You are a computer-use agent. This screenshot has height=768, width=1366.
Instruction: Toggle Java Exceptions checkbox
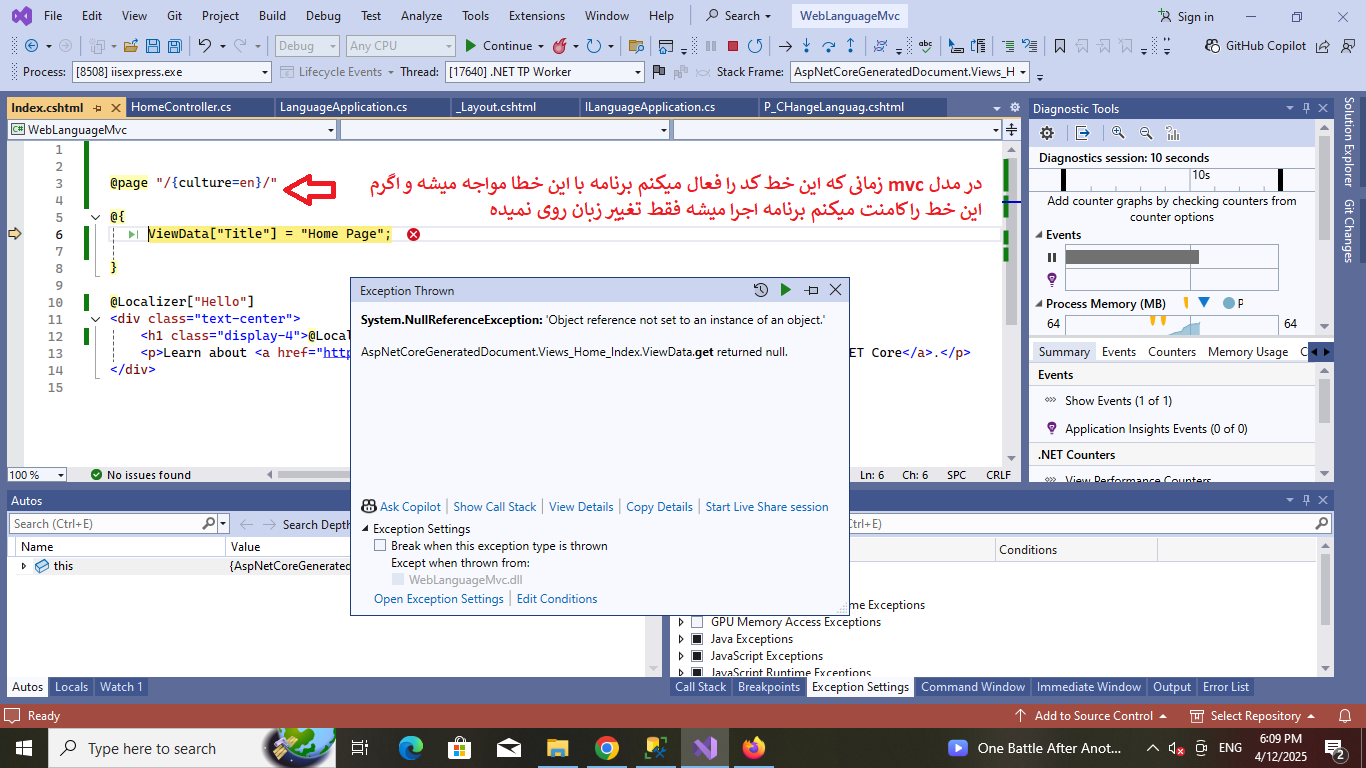click(697, 639)
